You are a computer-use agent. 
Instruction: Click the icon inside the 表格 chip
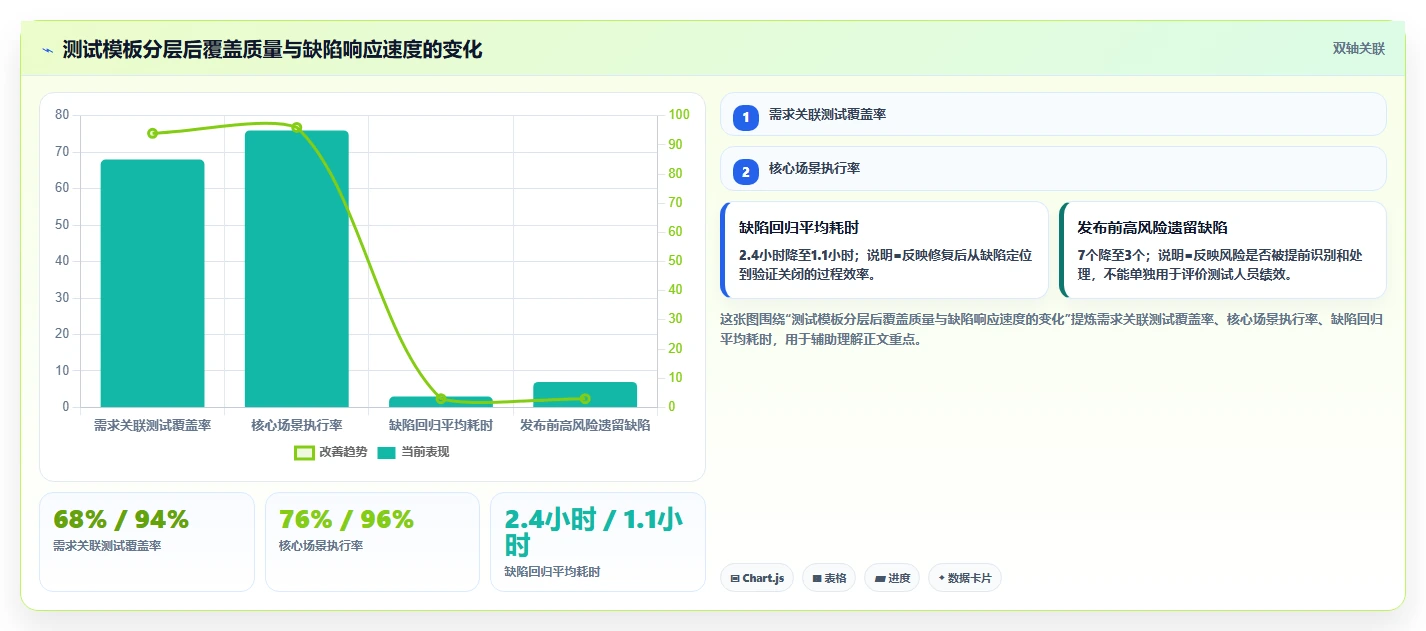817,578
